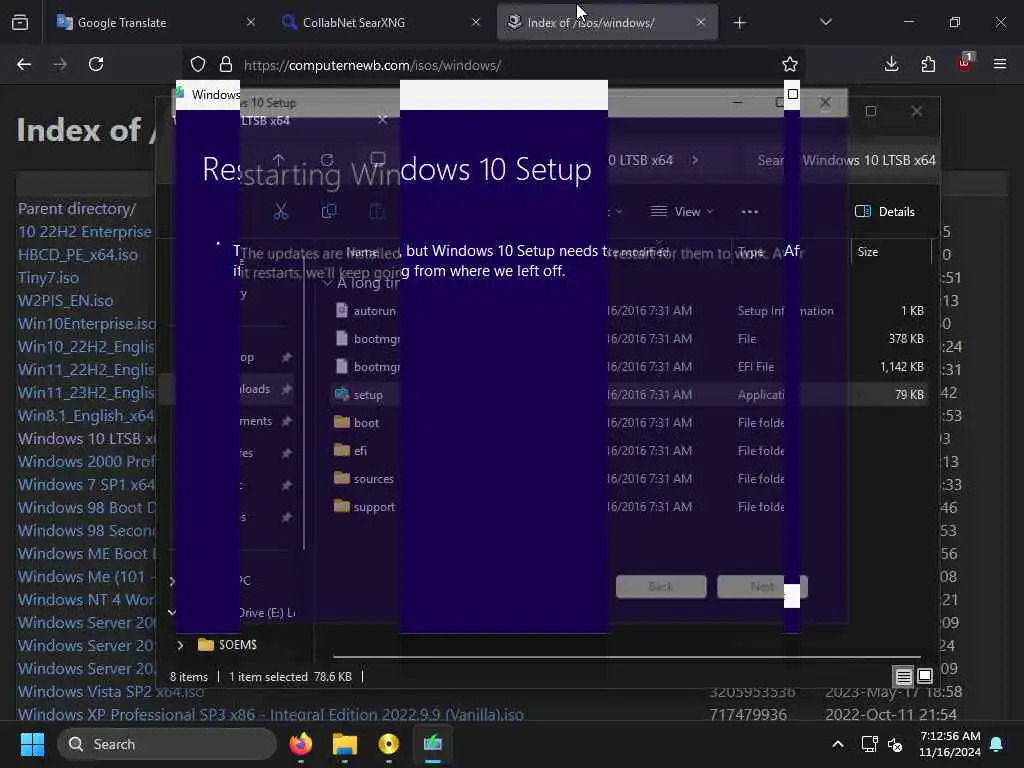Collapse the A long time ago group
This screenshot has width=1024, height=768.
327,283
